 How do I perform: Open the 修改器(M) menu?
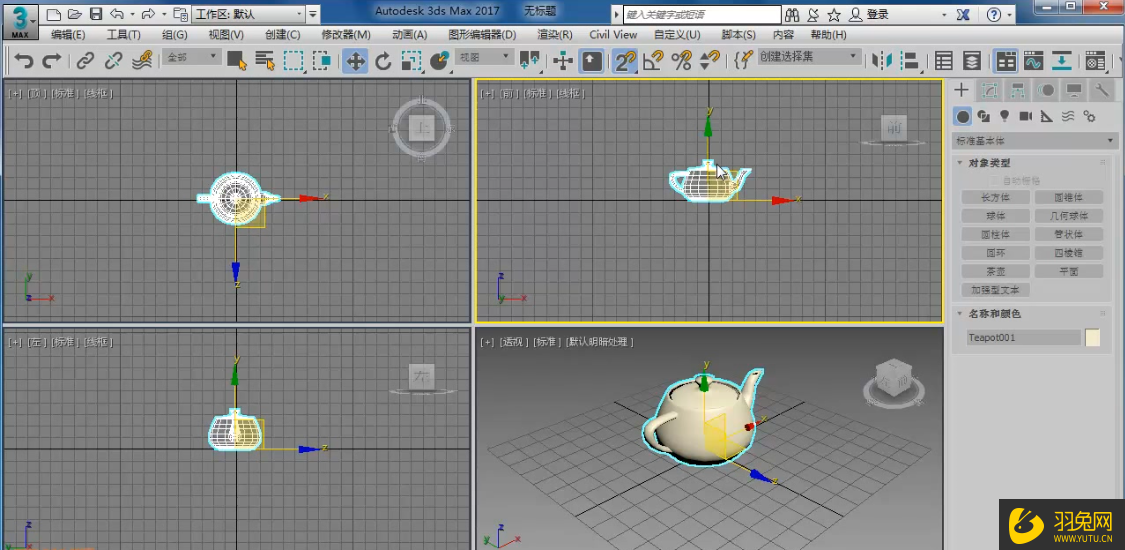pyautogui.click(x=346, y=34)
